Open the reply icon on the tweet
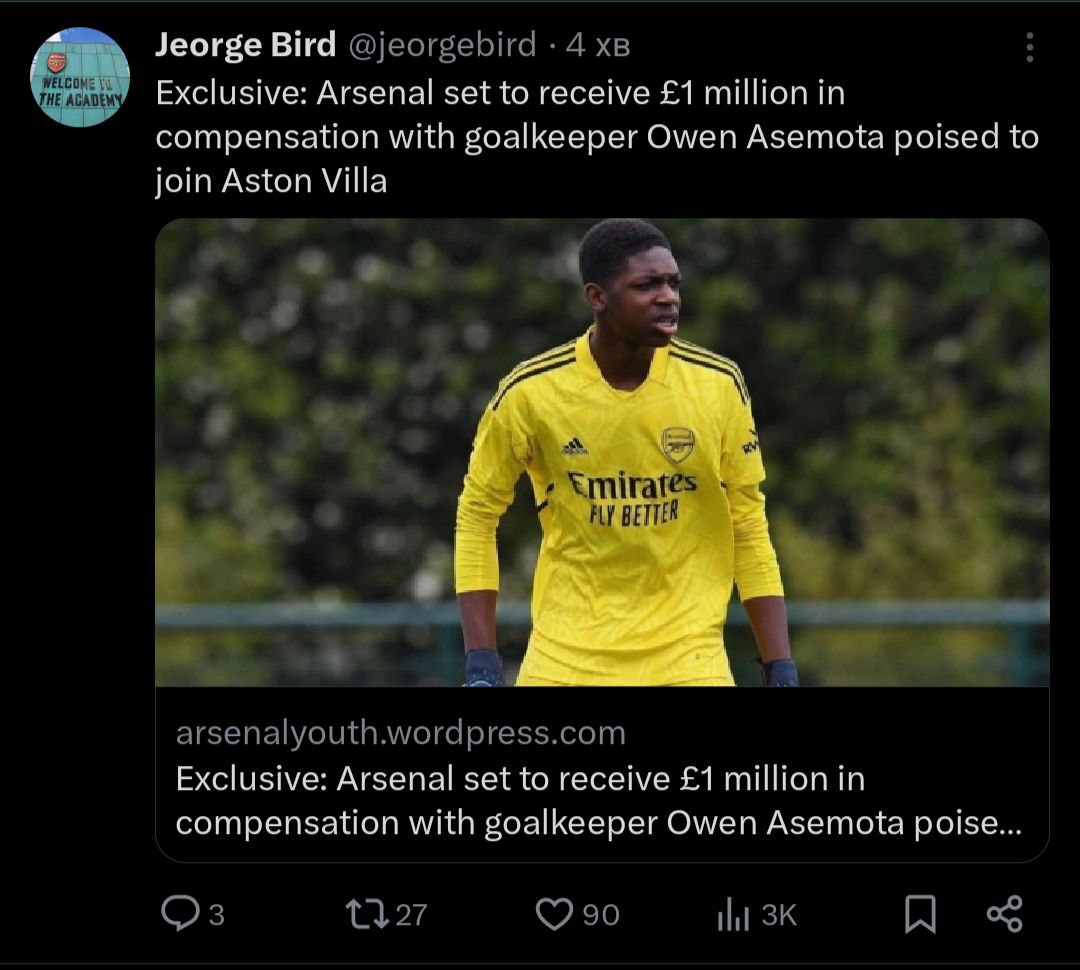 click(x=179, y=913)
